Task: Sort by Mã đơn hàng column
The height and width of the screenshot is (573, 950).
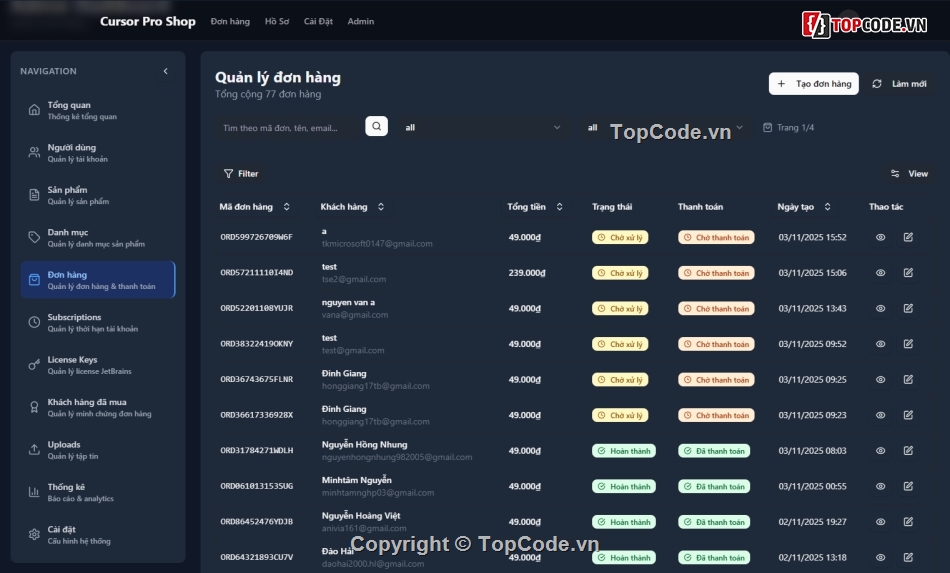Action: coord(254,207)
